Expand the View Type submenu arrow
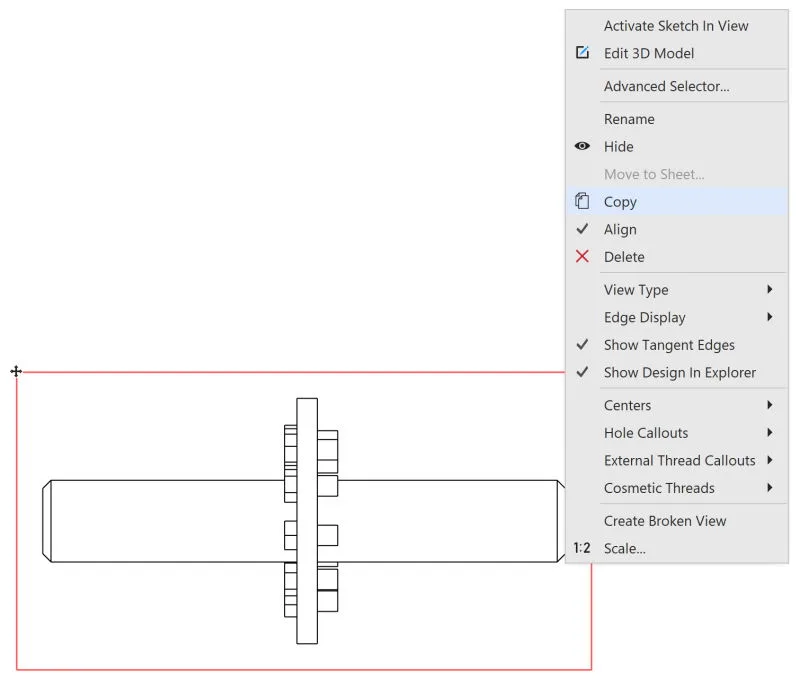 [x=770, y=289]
